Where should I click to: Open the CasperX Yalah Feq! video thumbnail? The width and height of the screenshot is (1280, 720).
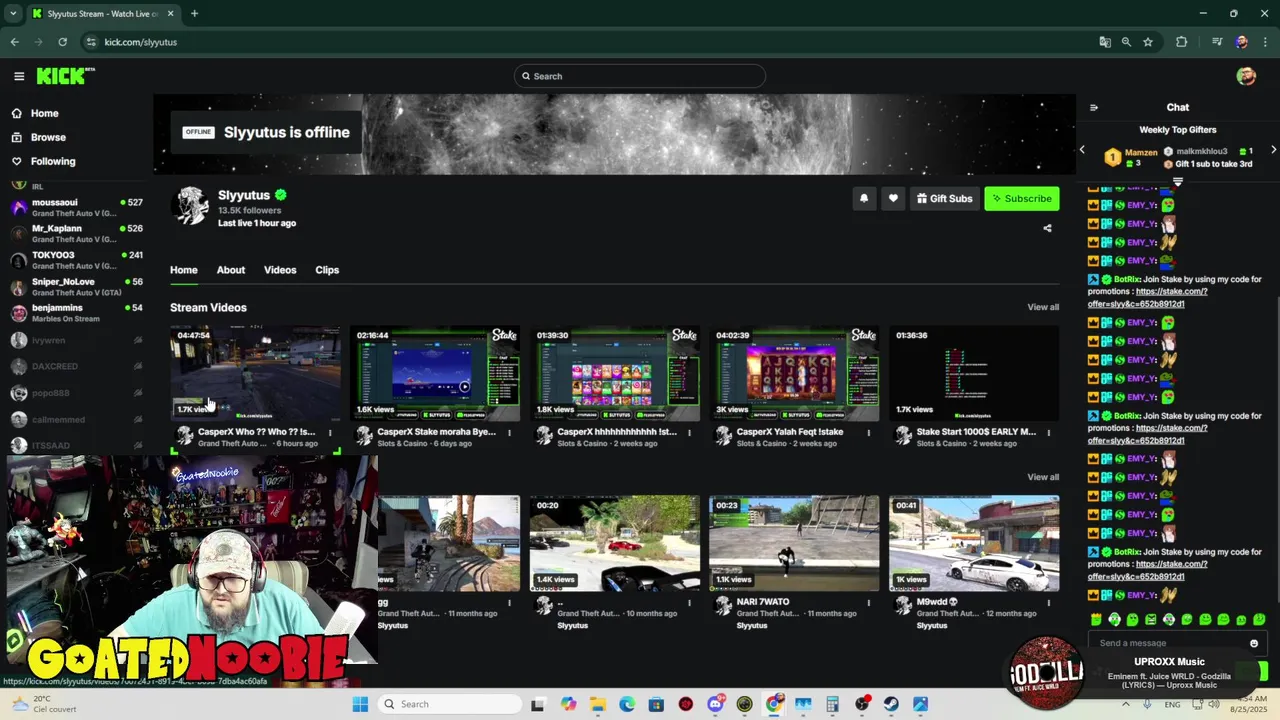tap(795, 373)
